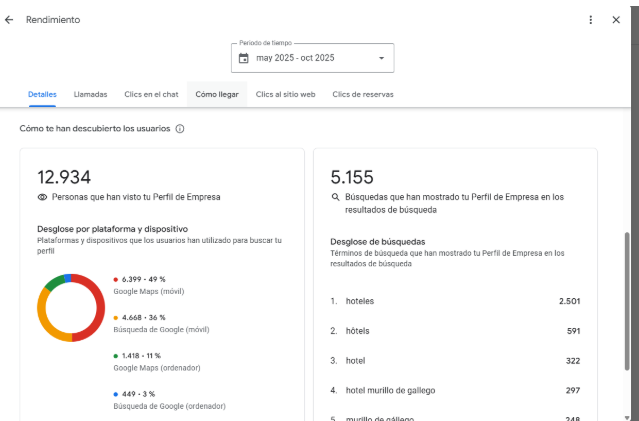This screenshot has height=421, width=639.
Task: Expand the time period dropdown arrow
Action: (381, 58)
